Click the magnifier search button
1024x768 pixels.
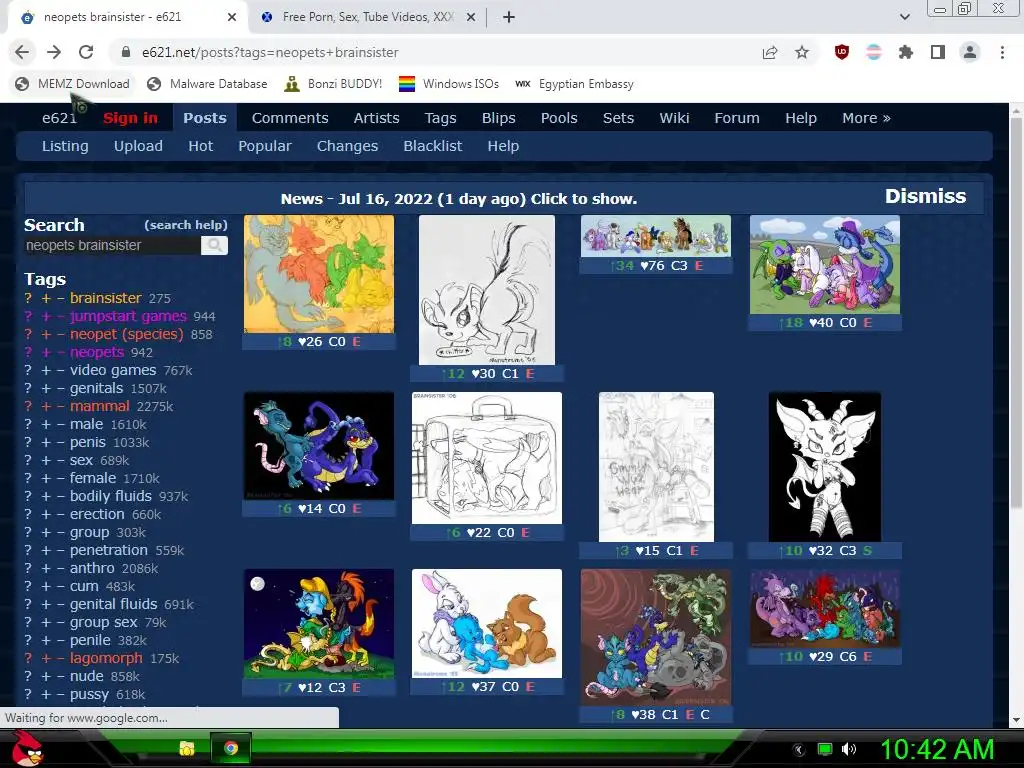point(214,245)
